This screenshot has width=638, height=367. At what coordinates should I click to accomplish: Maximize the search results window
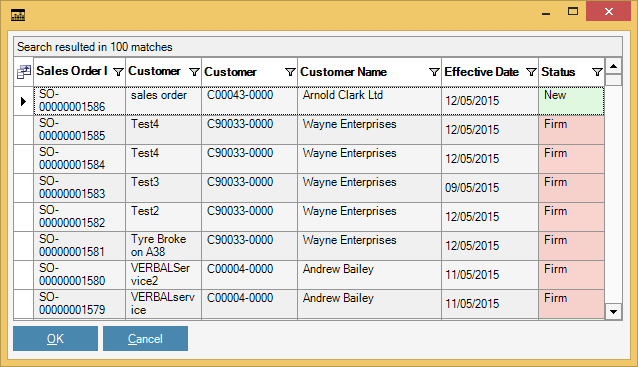pos(573,11)
